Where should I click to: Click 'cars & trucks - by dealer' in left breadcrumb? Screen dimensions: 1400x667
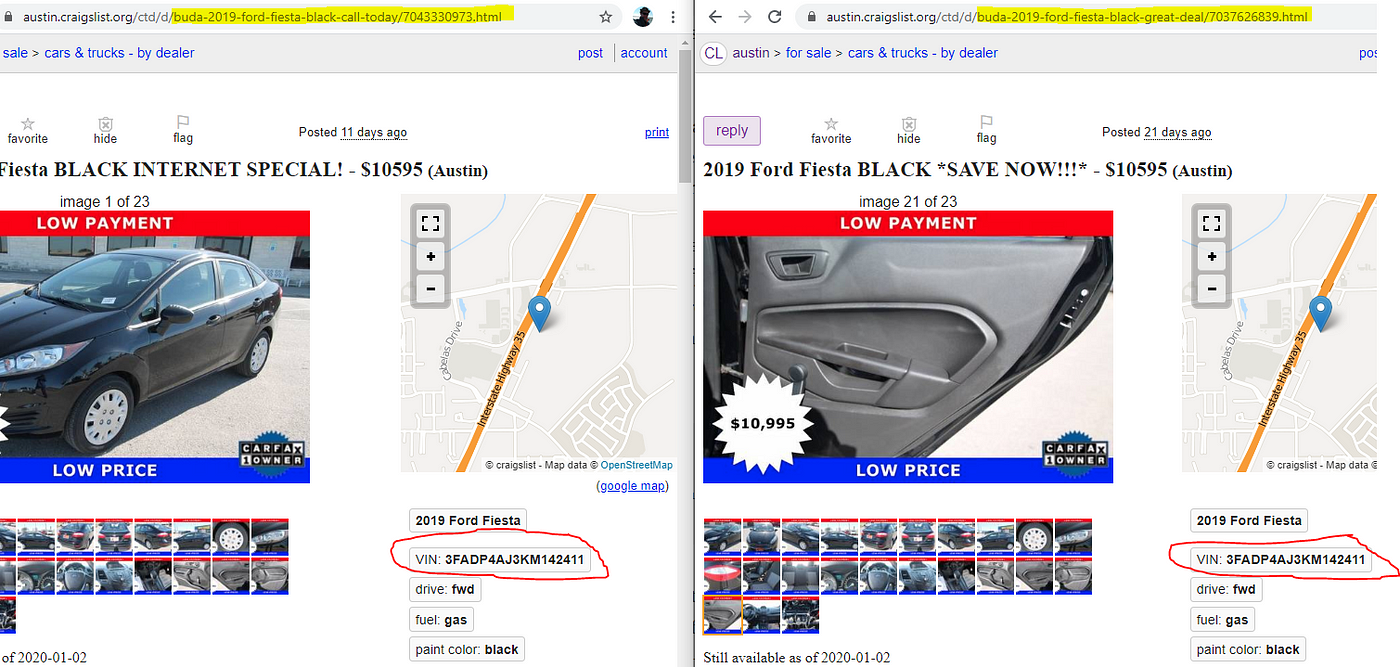(x=119, y=53)
